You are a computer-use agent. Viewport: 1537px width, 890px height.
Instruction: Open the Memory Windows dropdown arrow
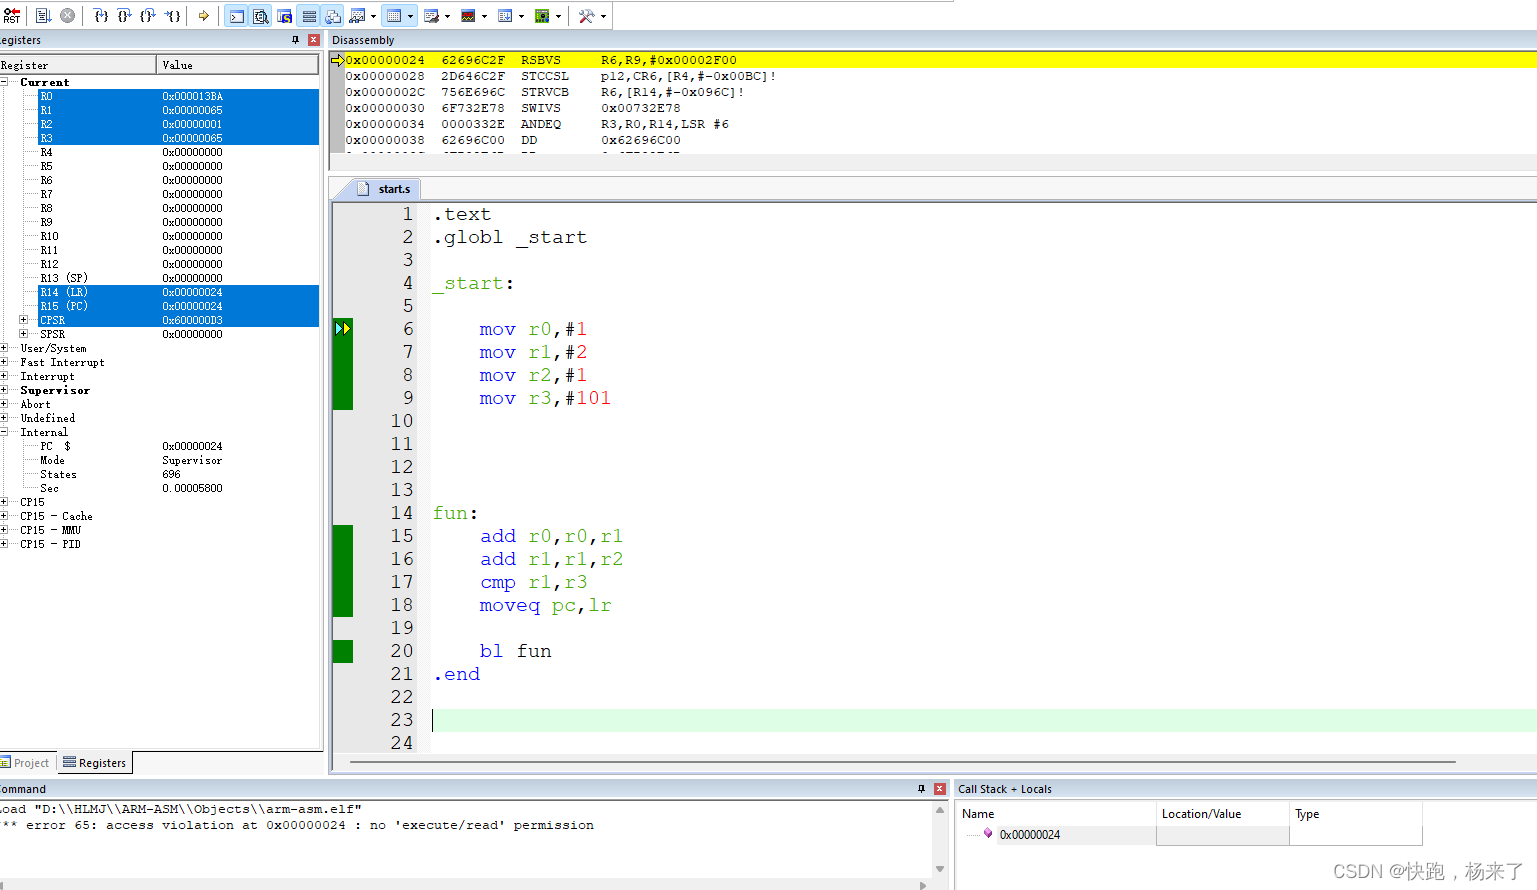click(410, 16)
